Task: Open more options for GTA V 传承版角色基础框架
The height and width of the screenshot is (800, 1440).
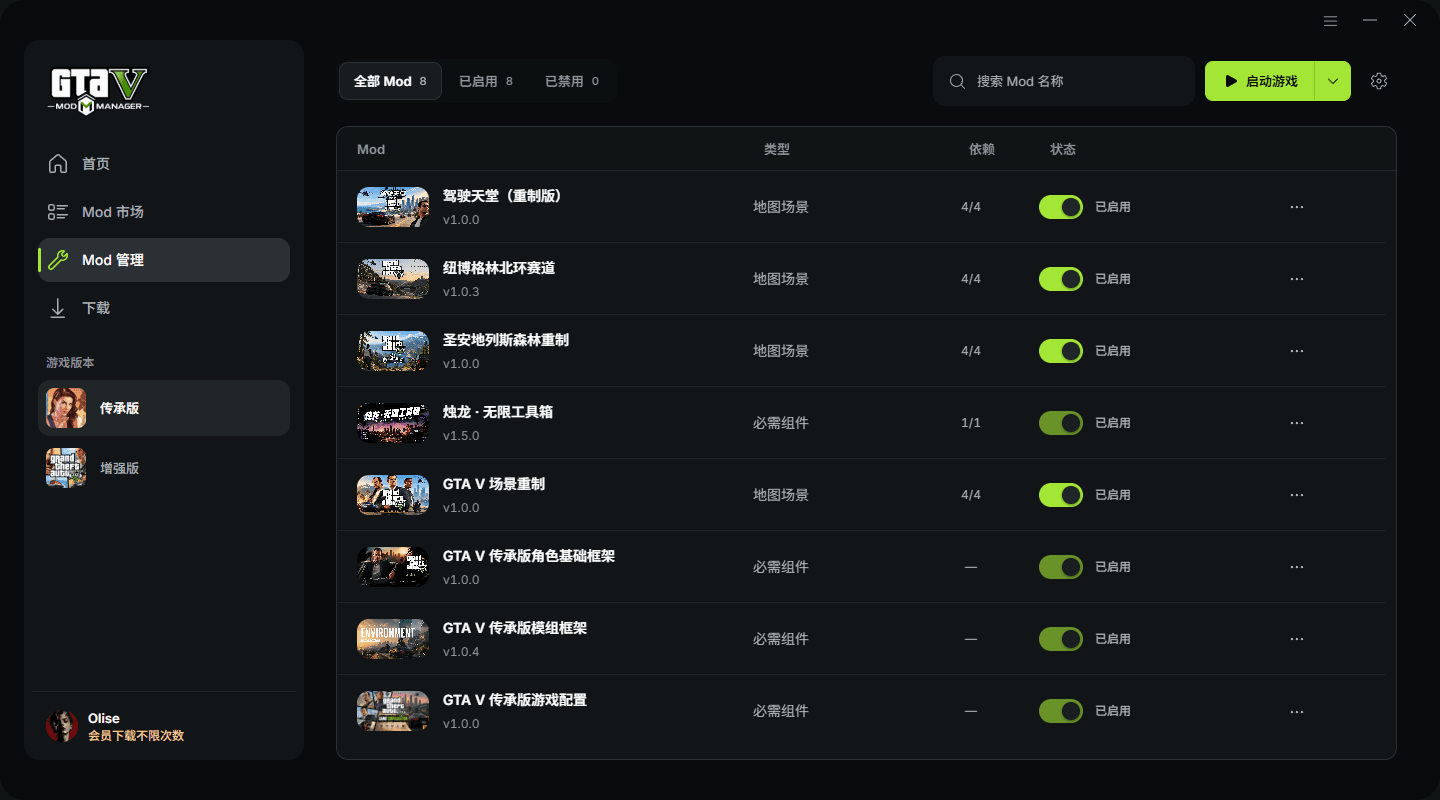Action: (1297, 567)
